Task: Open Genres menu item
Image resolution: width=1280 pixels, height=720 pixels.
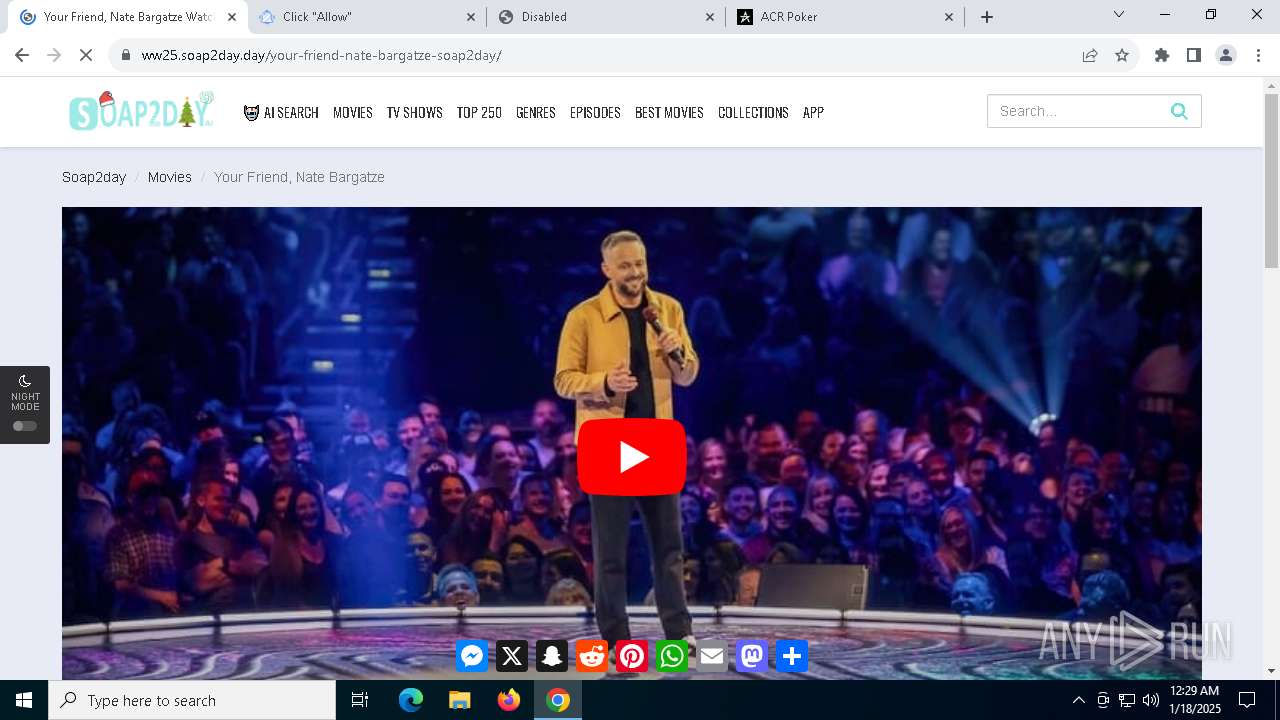Action: click(536, 112)
